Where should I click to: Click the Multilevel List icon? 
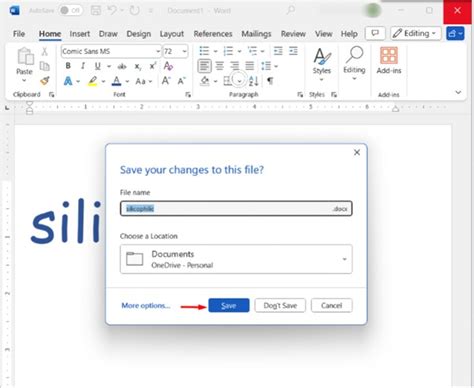pyautogui.click(x=252, y=51)
